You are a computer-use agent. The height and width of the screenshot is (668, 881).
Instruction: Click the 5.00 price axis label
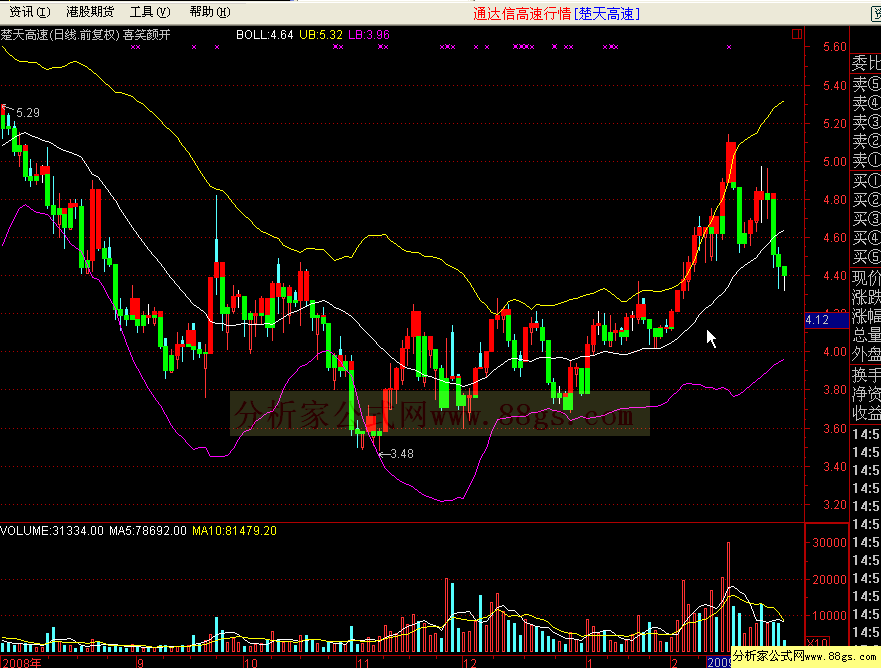834,162
